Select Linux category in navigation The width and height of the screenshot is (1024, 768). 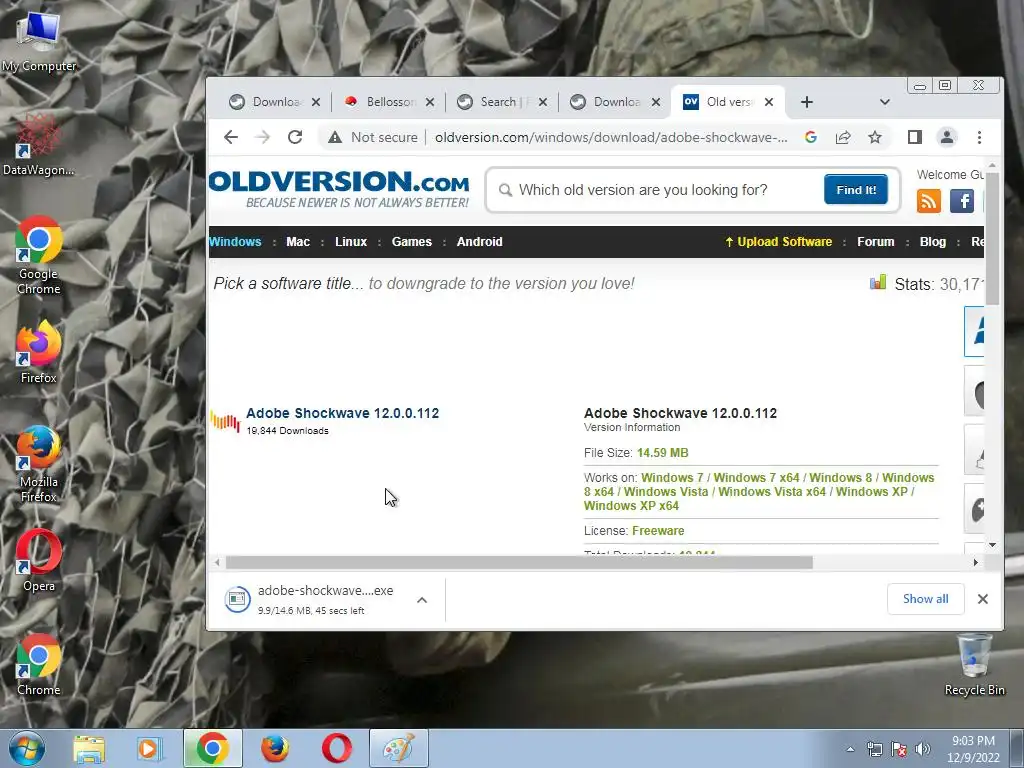pyautogui.click(x=351, y=242)
